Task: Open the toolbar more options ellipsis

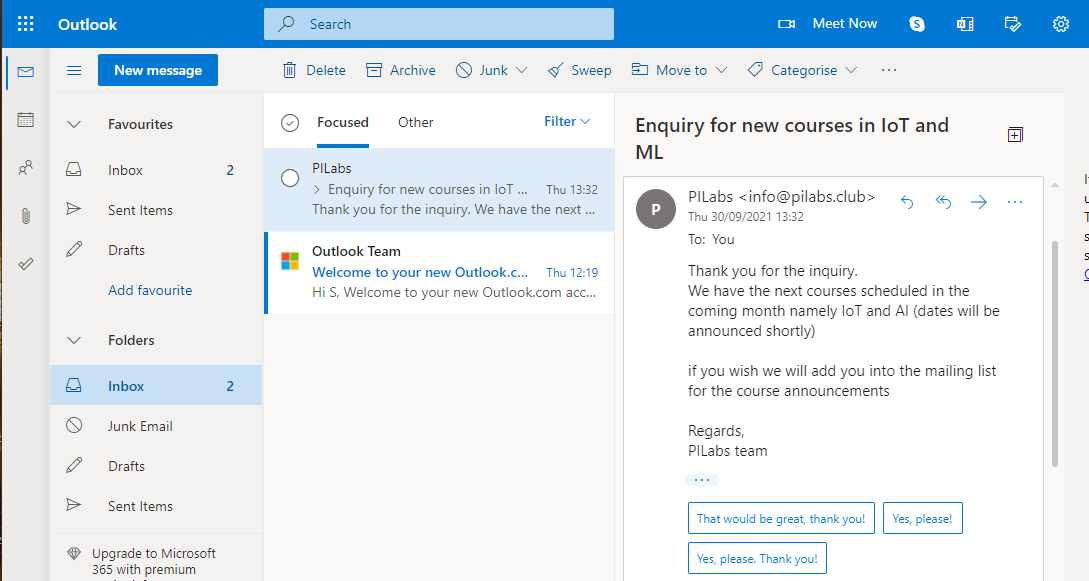Action: click(889, 70)
